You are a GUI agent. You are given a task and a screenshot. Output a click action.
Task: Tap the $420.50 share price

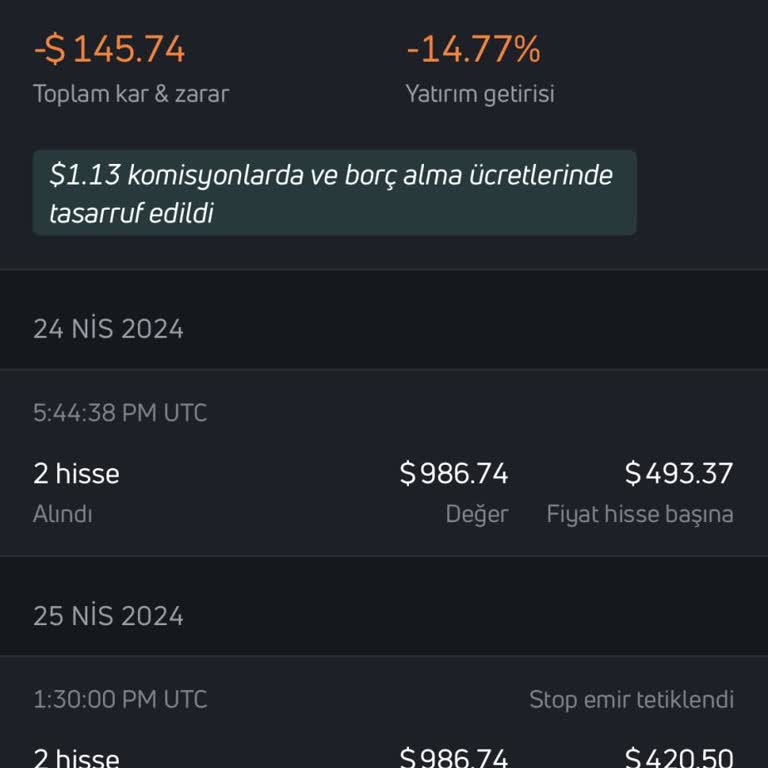[679, 757]
